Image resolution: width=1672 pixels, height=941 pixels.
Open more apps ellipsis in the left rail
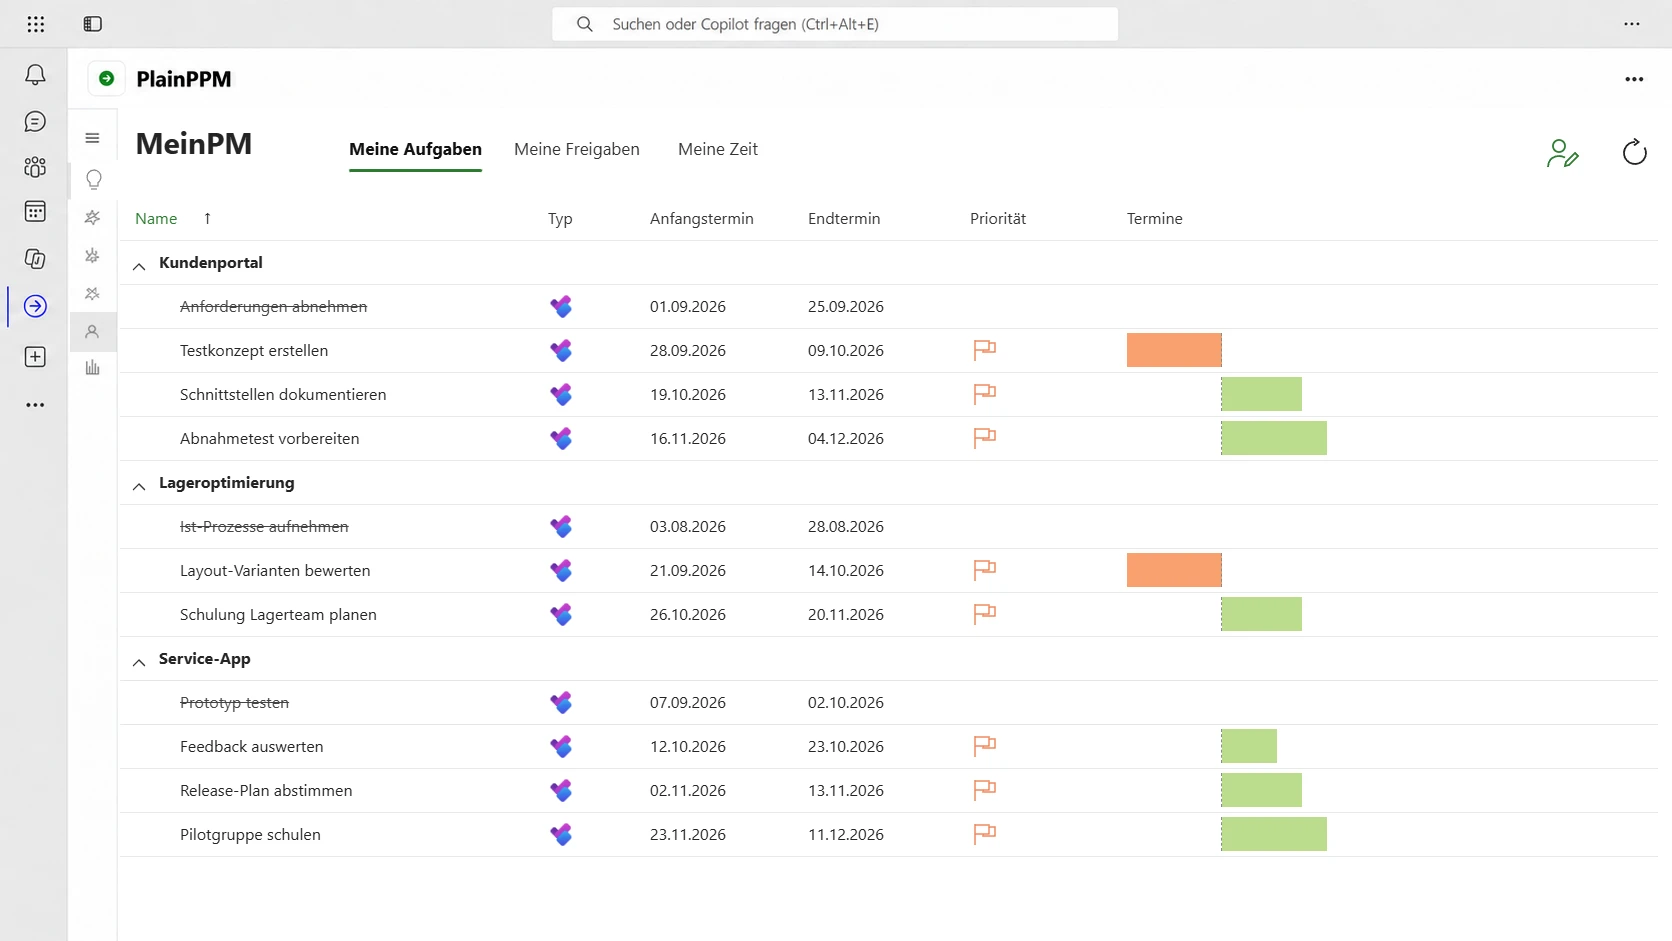coord(35,405)
